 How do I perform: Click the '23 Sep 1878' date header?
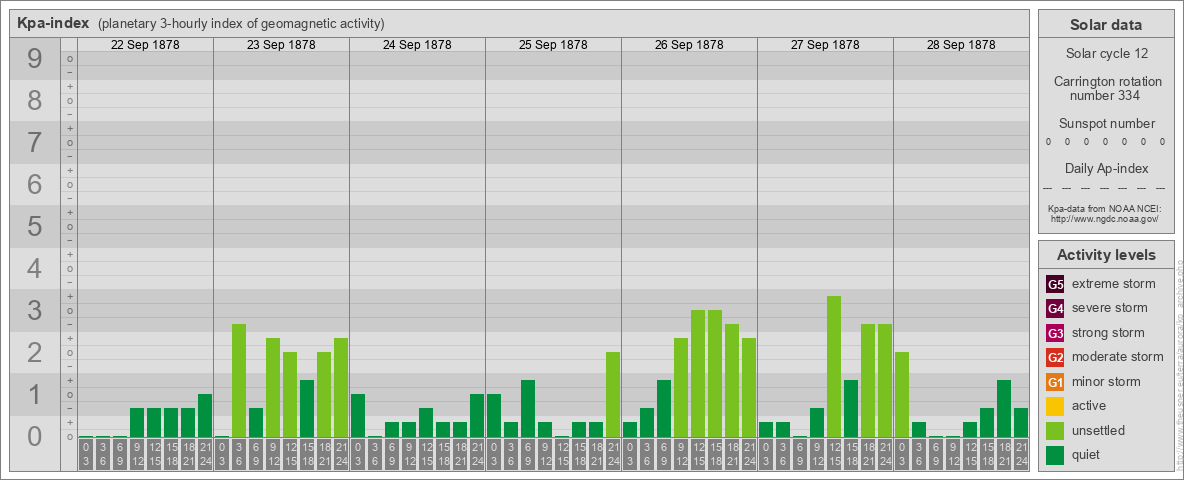pos(281,45)
